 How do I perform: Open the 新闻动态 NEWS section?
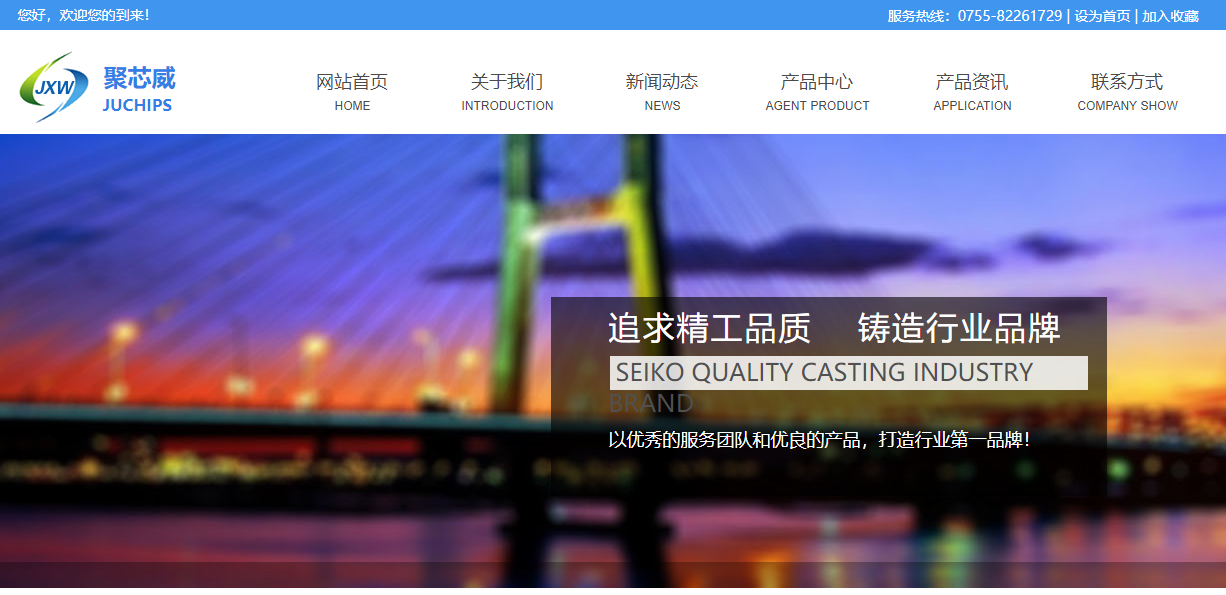(x=662, y=91)
